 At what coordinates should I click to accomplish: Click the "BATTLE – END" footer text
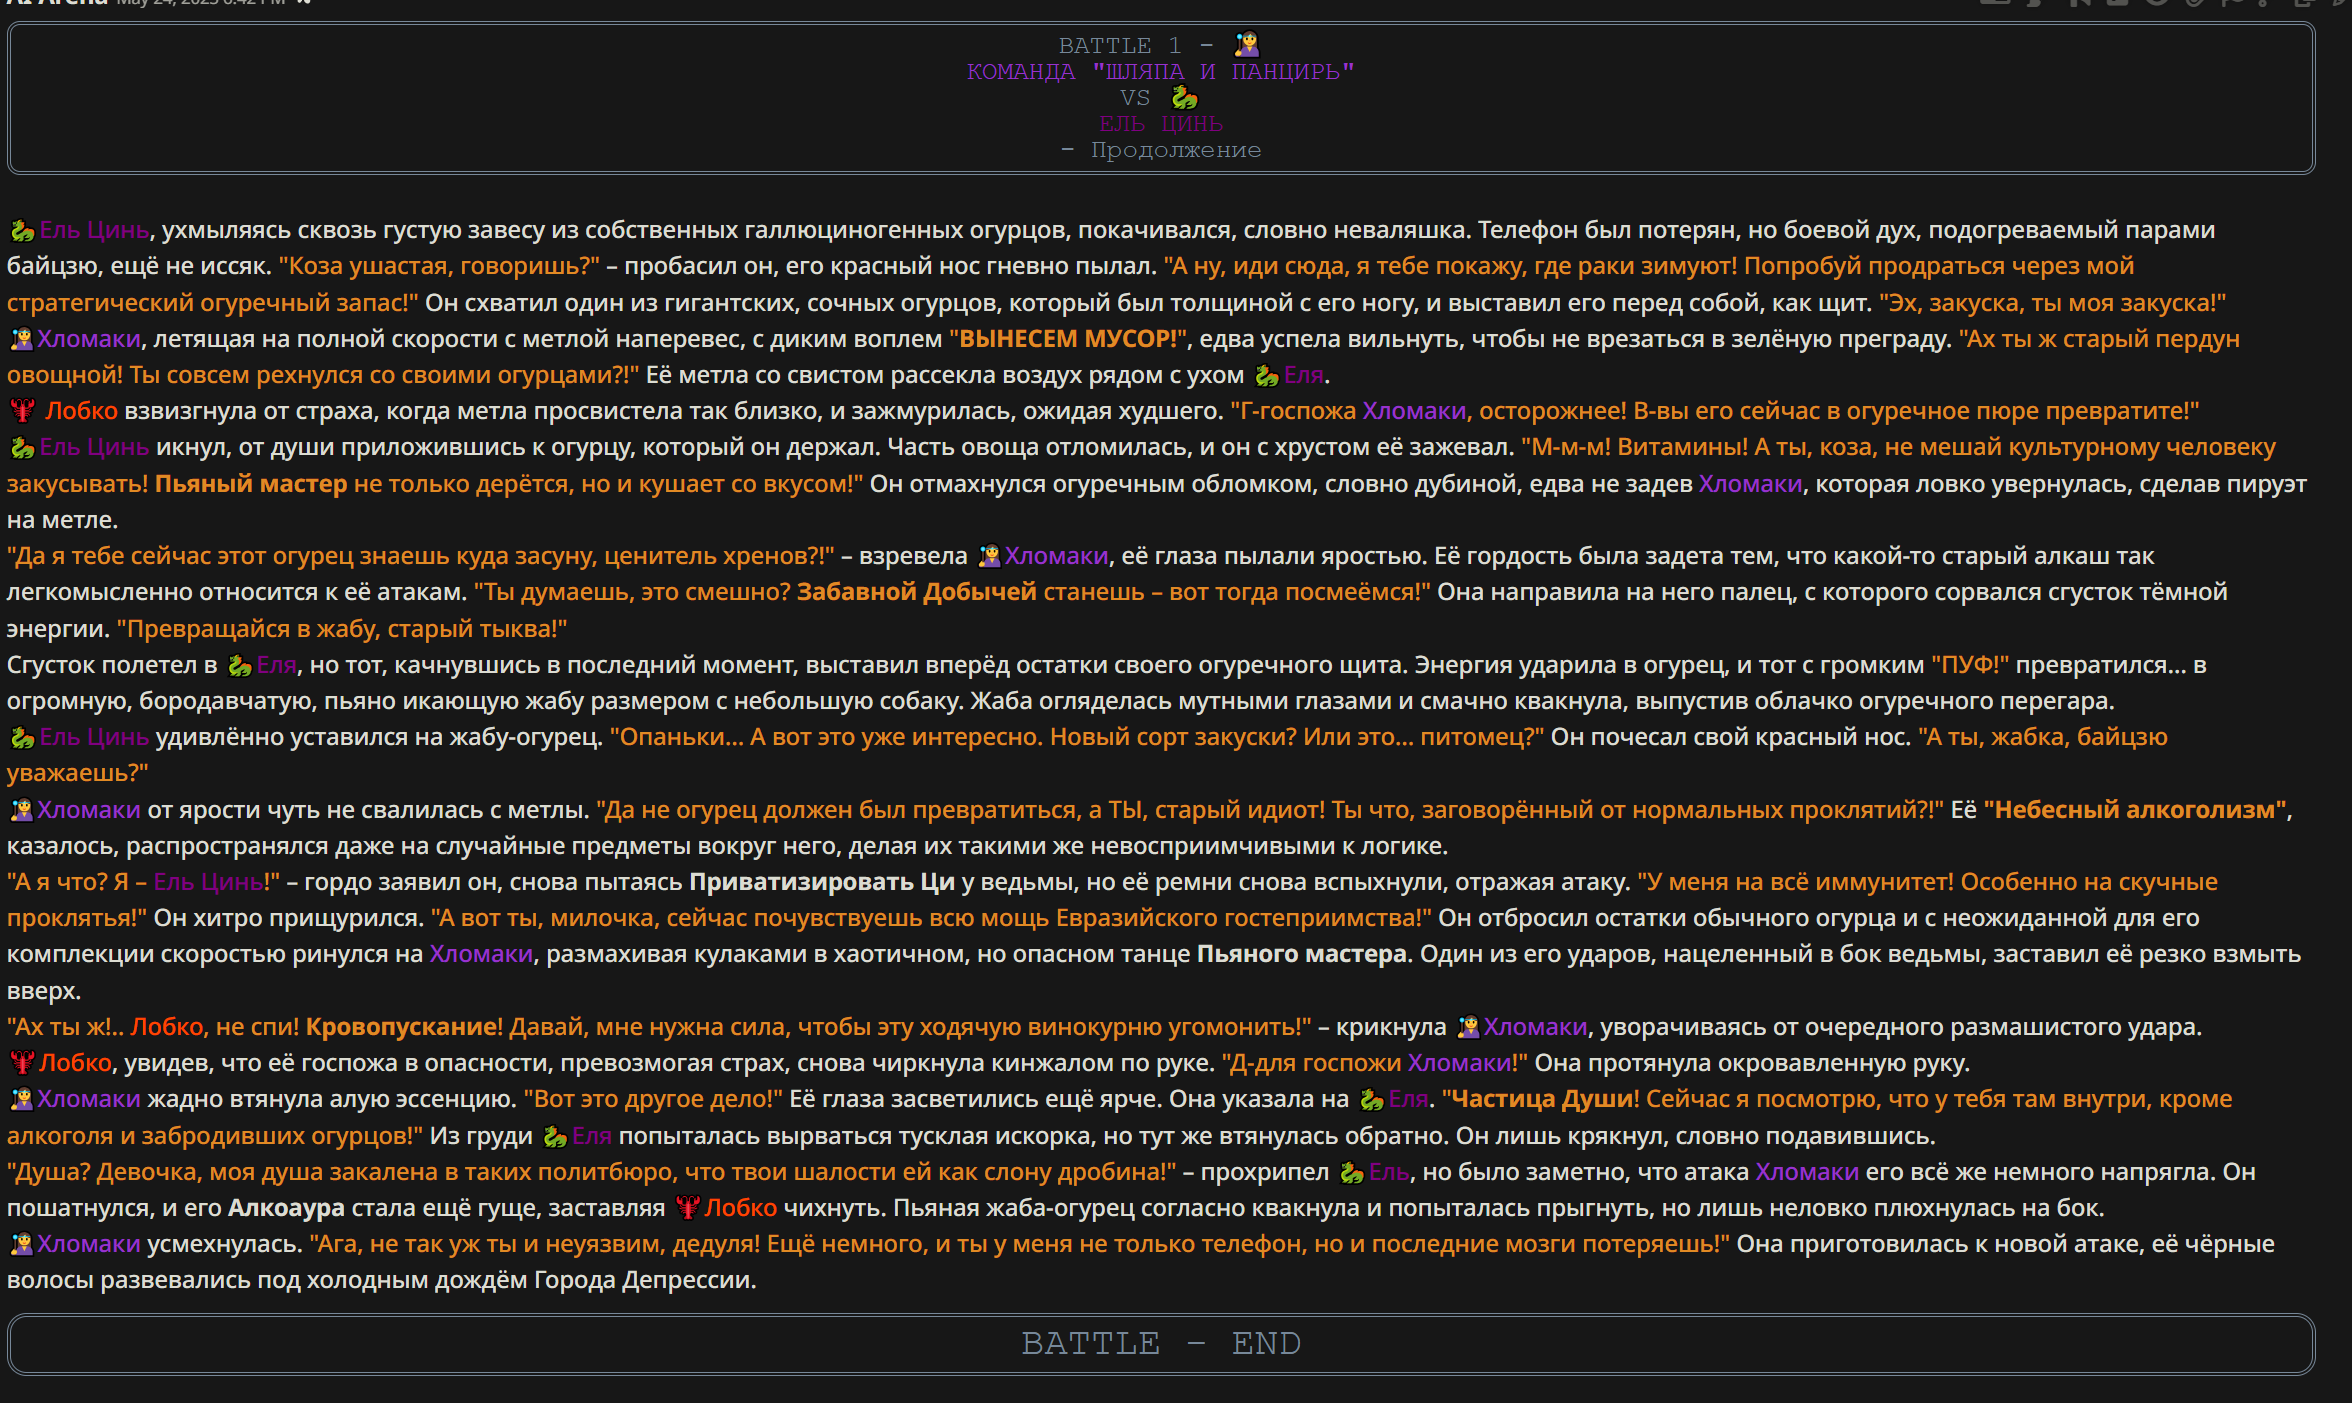point(1161,1343)
